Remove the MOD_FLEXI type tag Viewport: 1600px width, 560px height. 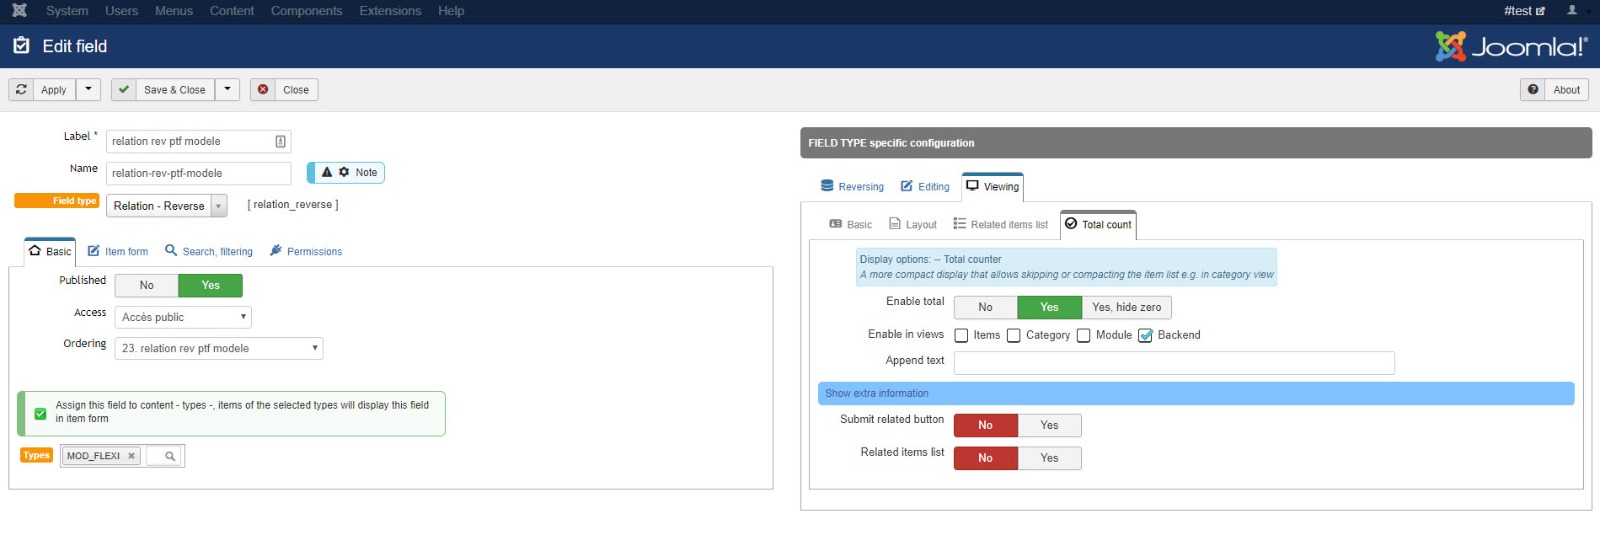[131, 456]
